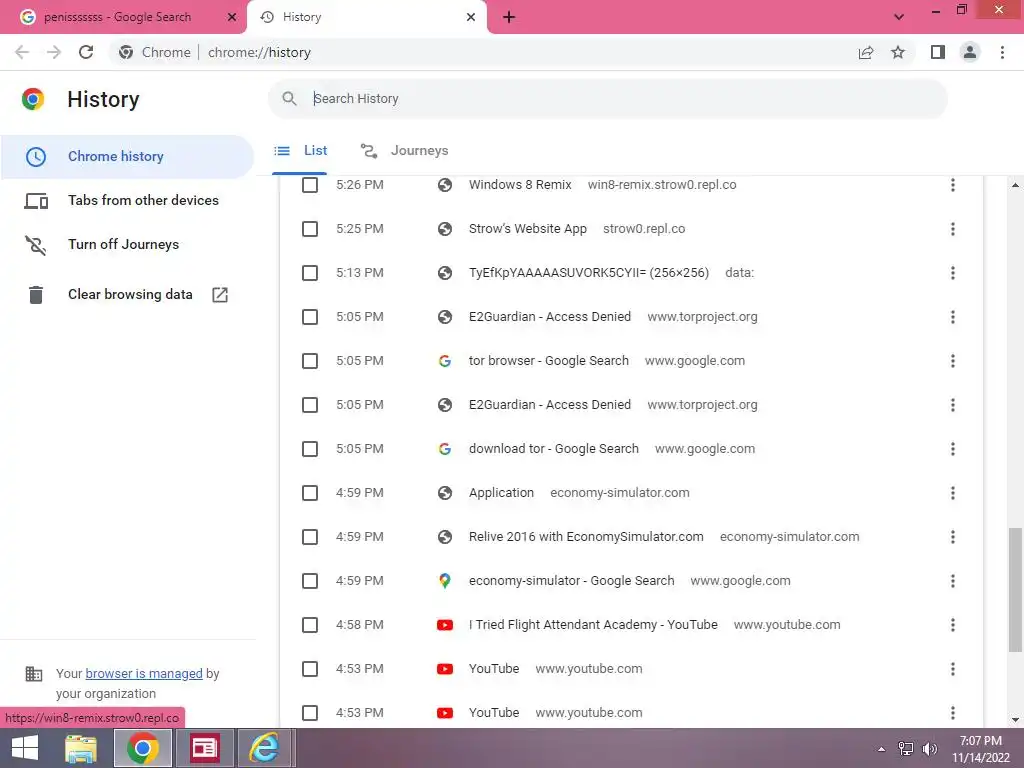Tick checkbox for download tor Google Search
This screenshot has width=1024, height=768.
(x=310, y=449)
